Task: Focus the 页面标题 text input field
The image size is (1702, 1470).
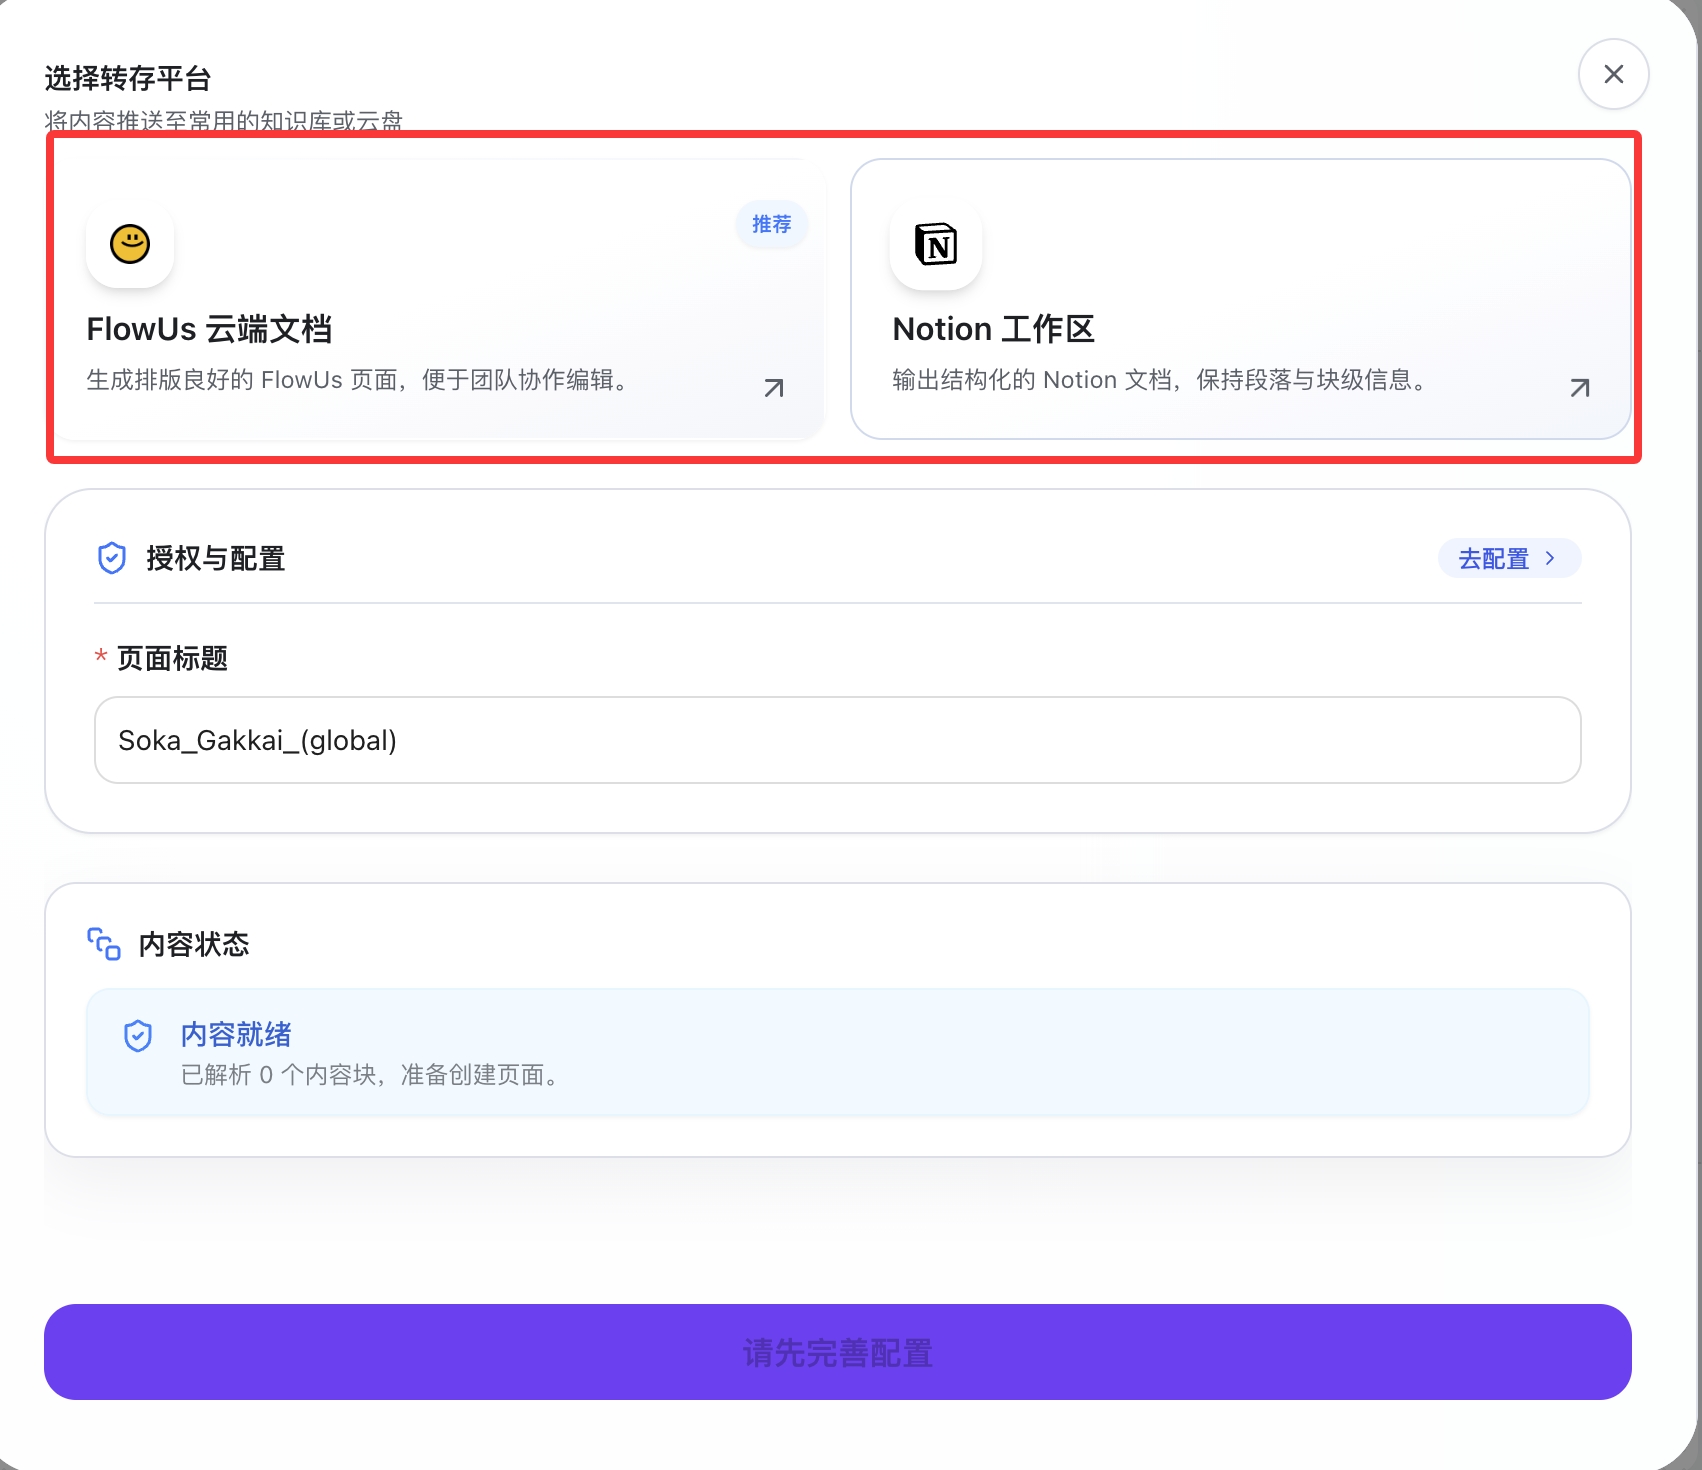Action: pos(837,740)
